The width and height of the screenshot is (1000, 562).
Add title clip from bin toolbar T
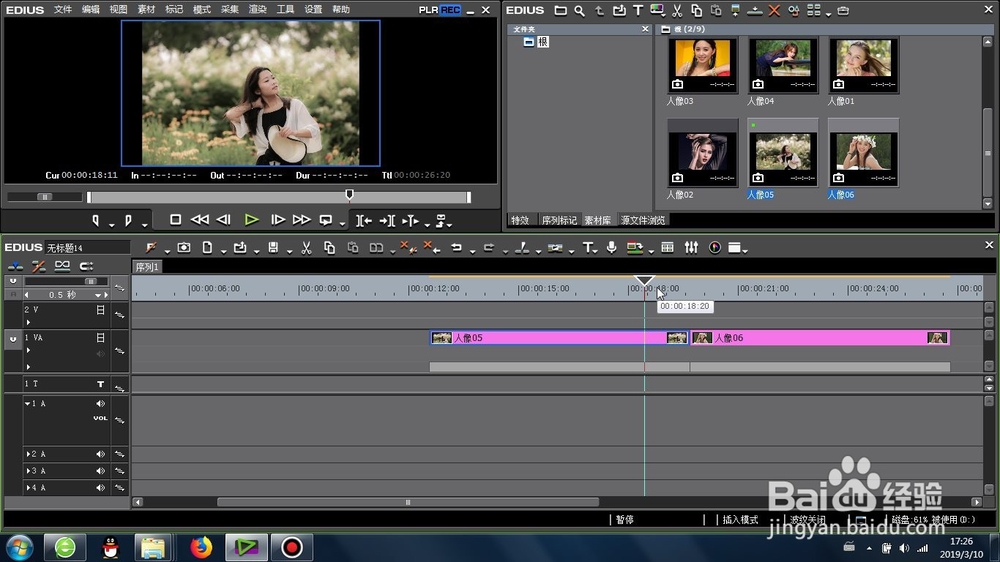(638, 11)
